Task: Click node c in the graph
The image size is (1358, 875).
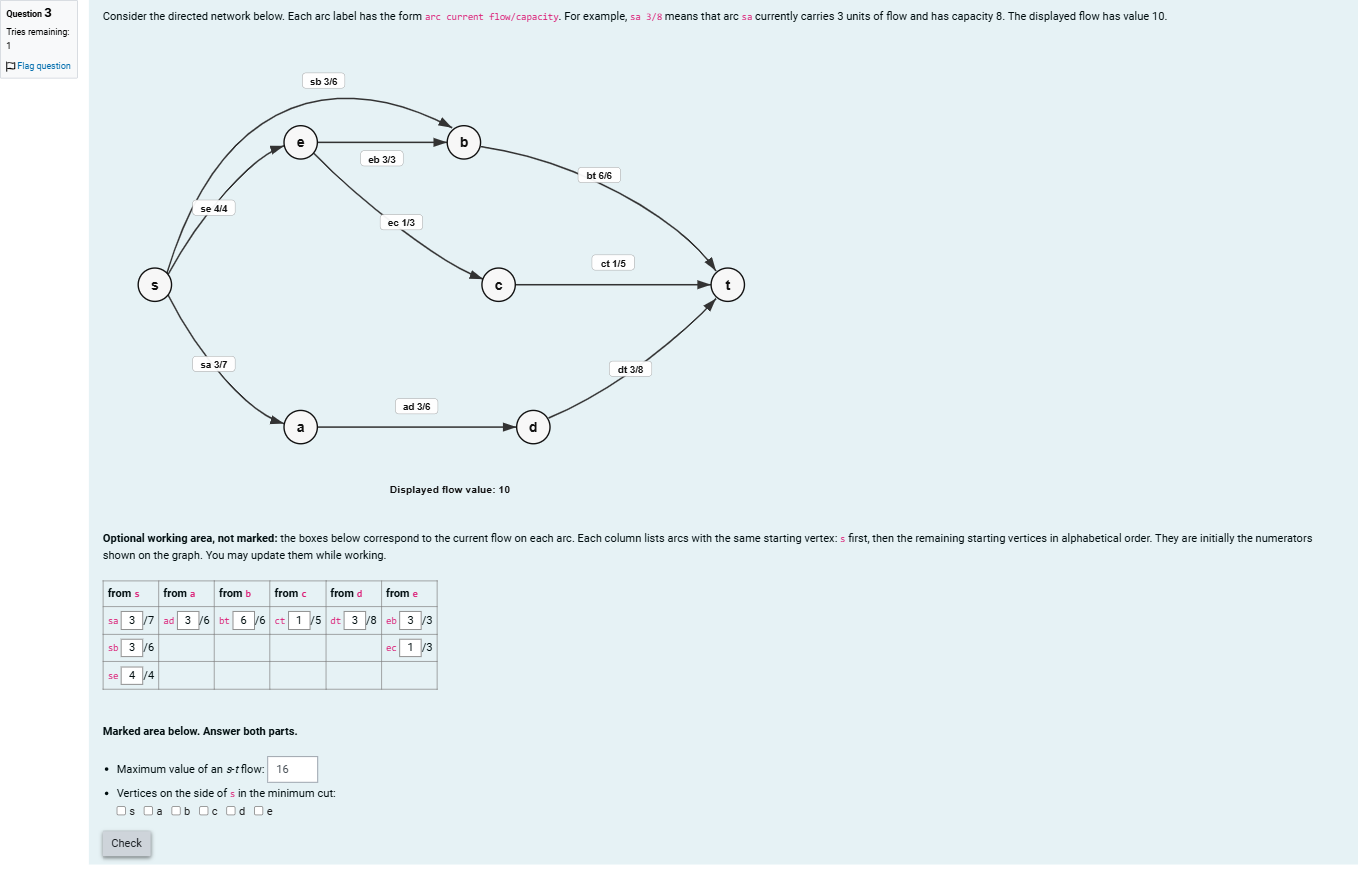Action: point(499,285)
